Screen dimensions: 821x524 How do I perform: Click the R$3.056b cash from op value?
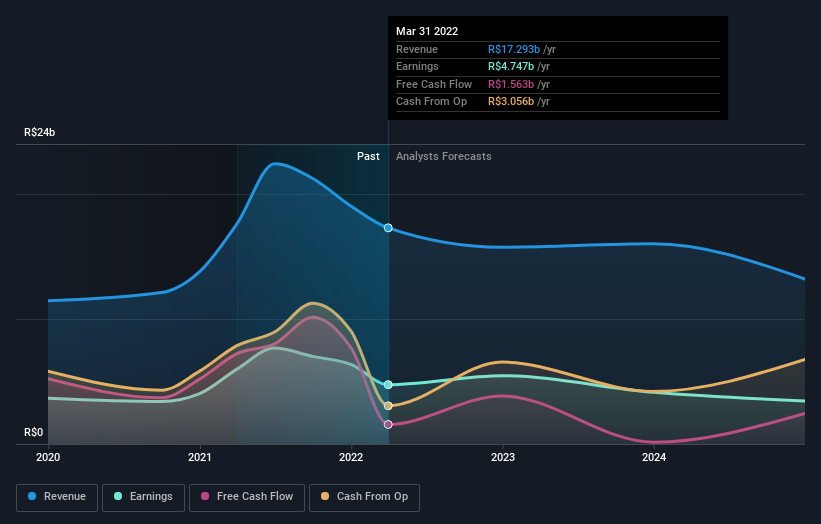coord(511,102)
